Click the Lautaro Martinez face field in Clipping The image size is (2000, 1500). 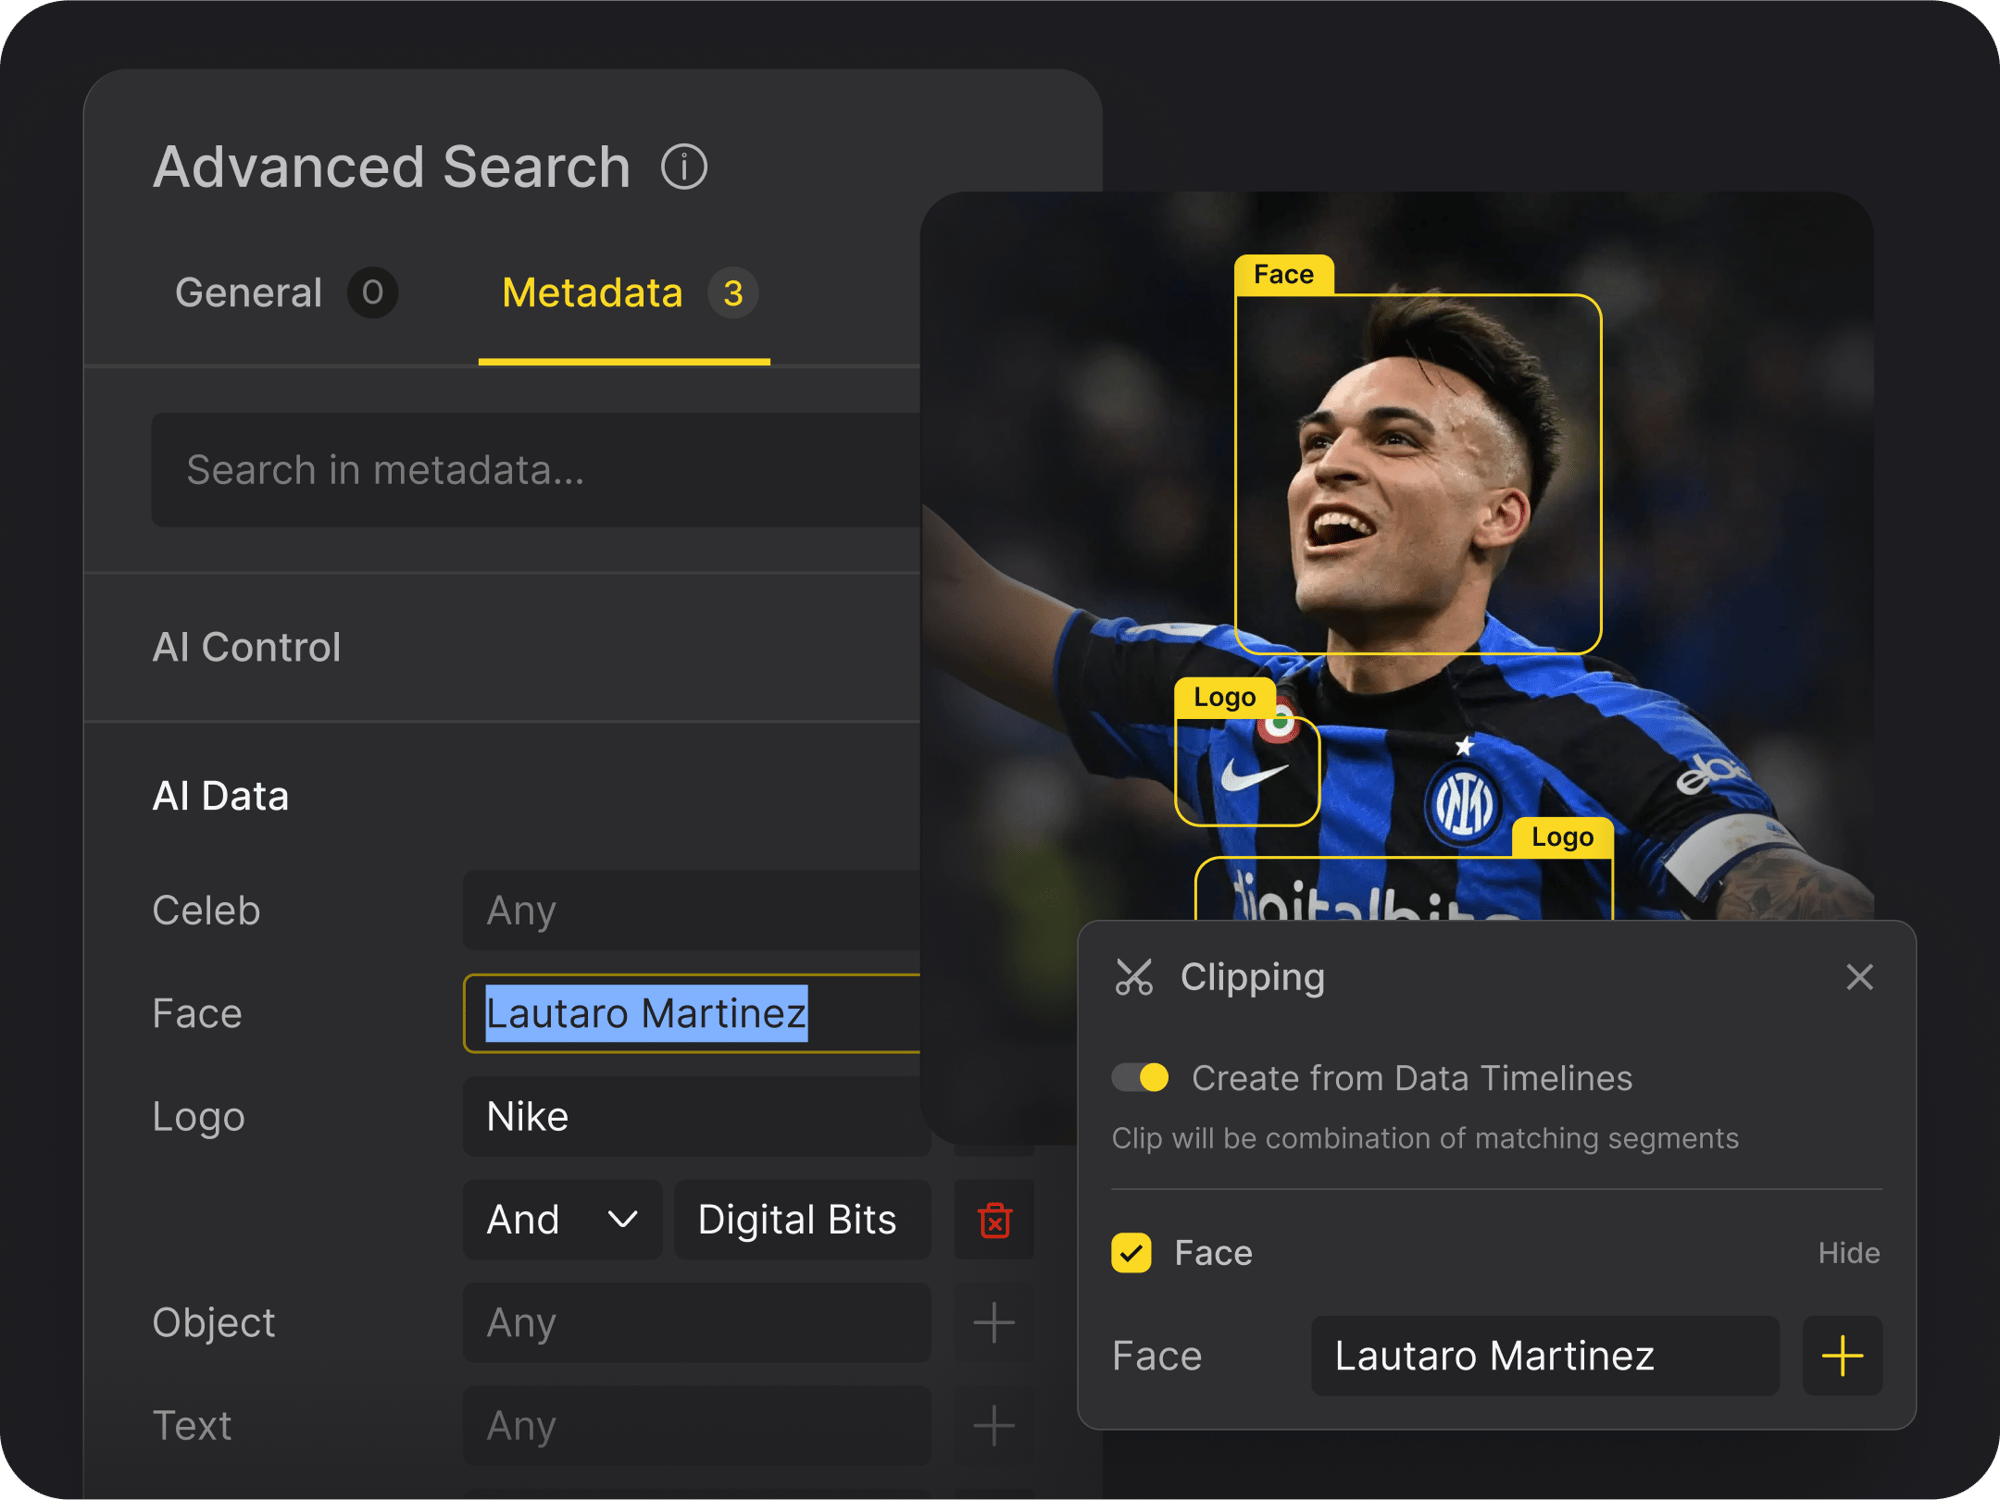click(1544, 1356)
